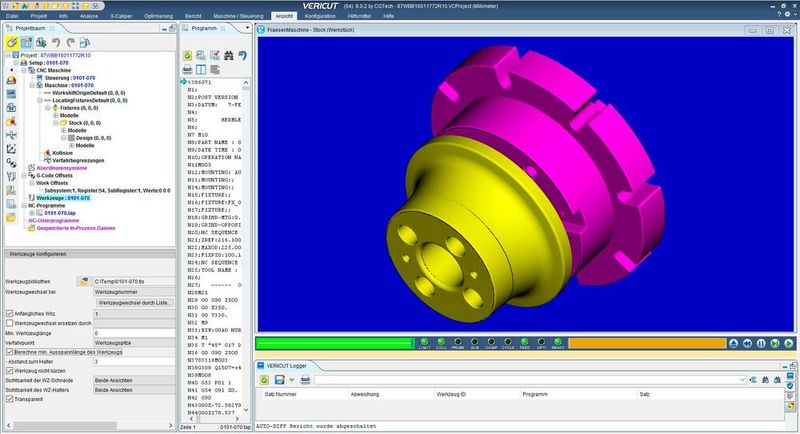Click the highlighted first Projektbaum toolbar icon
This screenshot has width=800, height=434.
12,42
